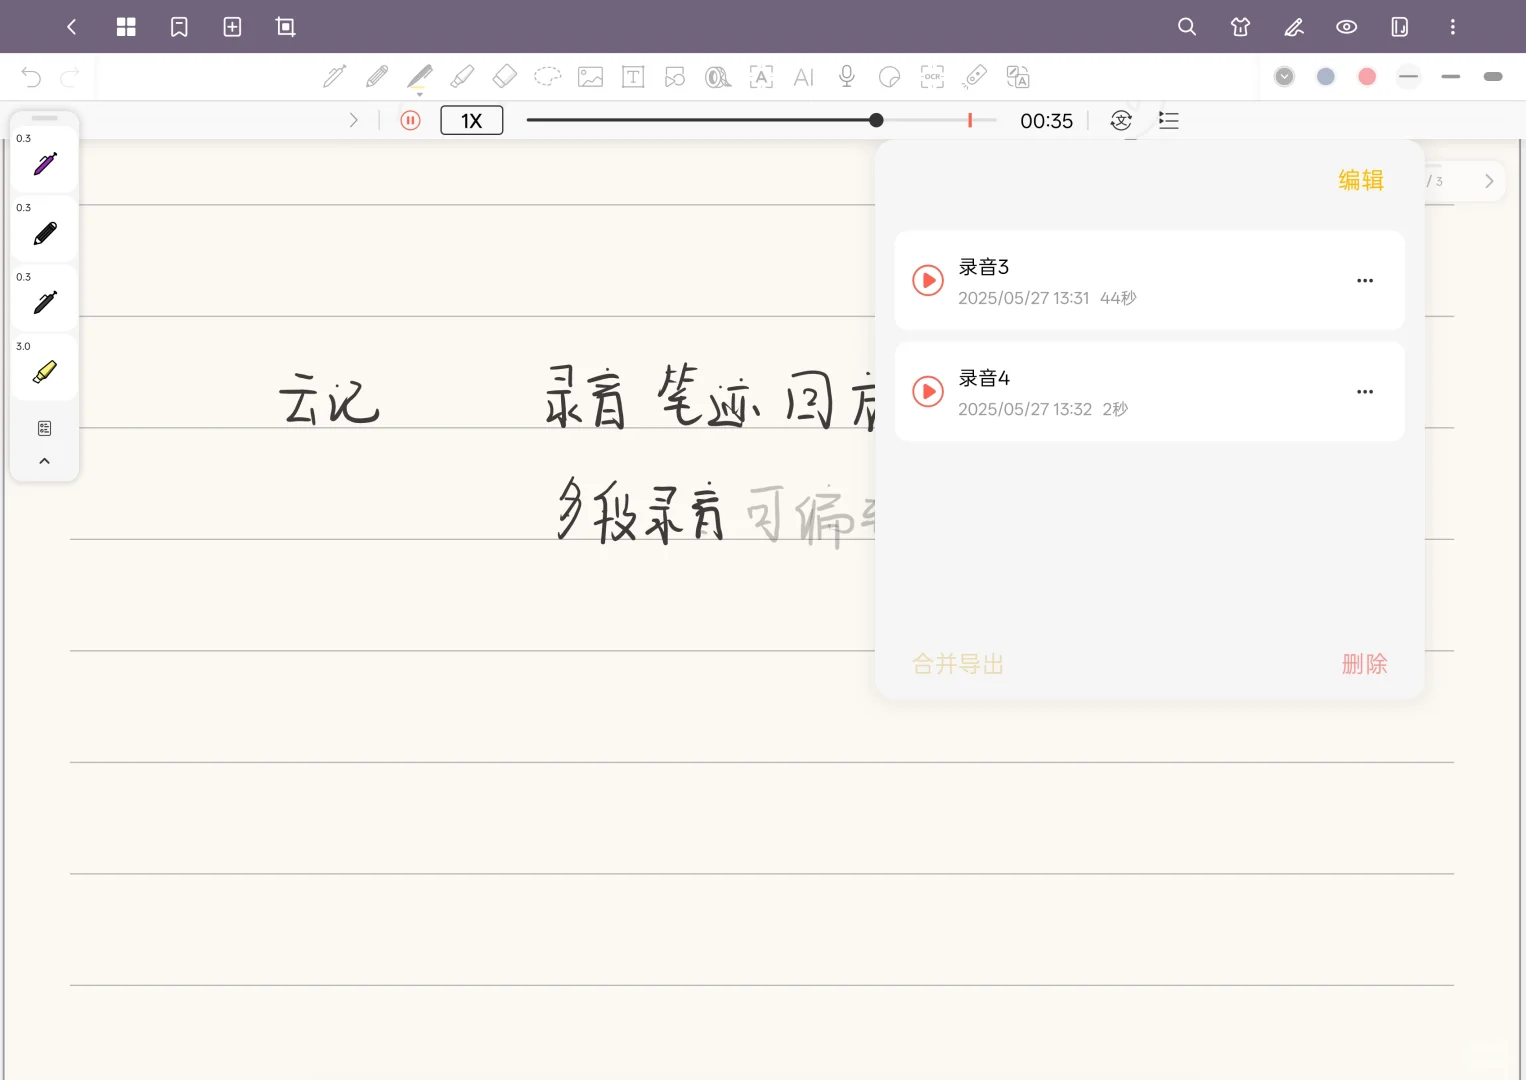Image resolution: width=1526 pixels, height=1080 pixels.
Task: Click the microphone recording tool
Action: pos(847,77)
